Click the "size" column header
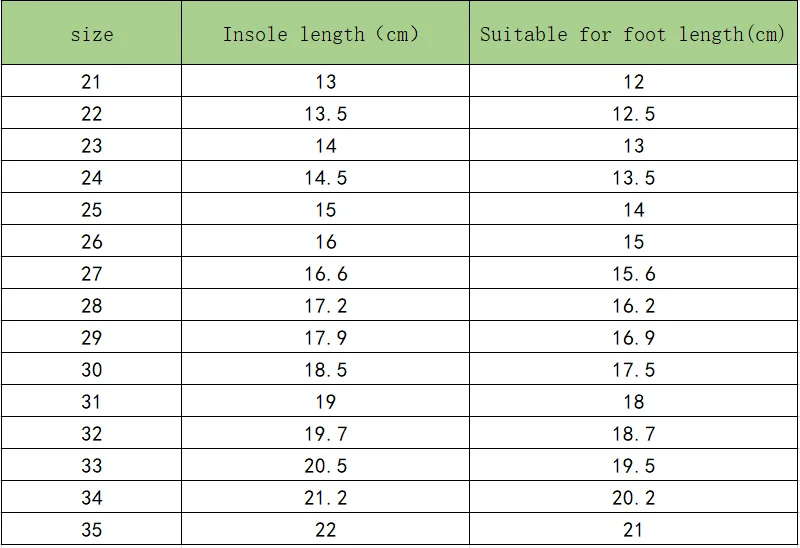 click(91, 34)
